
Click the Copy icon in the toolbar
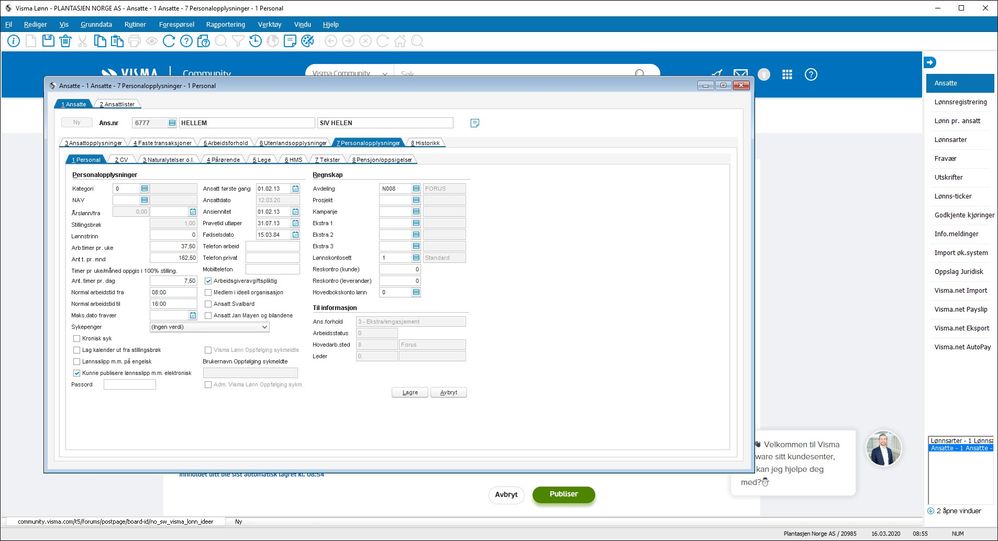100,41
